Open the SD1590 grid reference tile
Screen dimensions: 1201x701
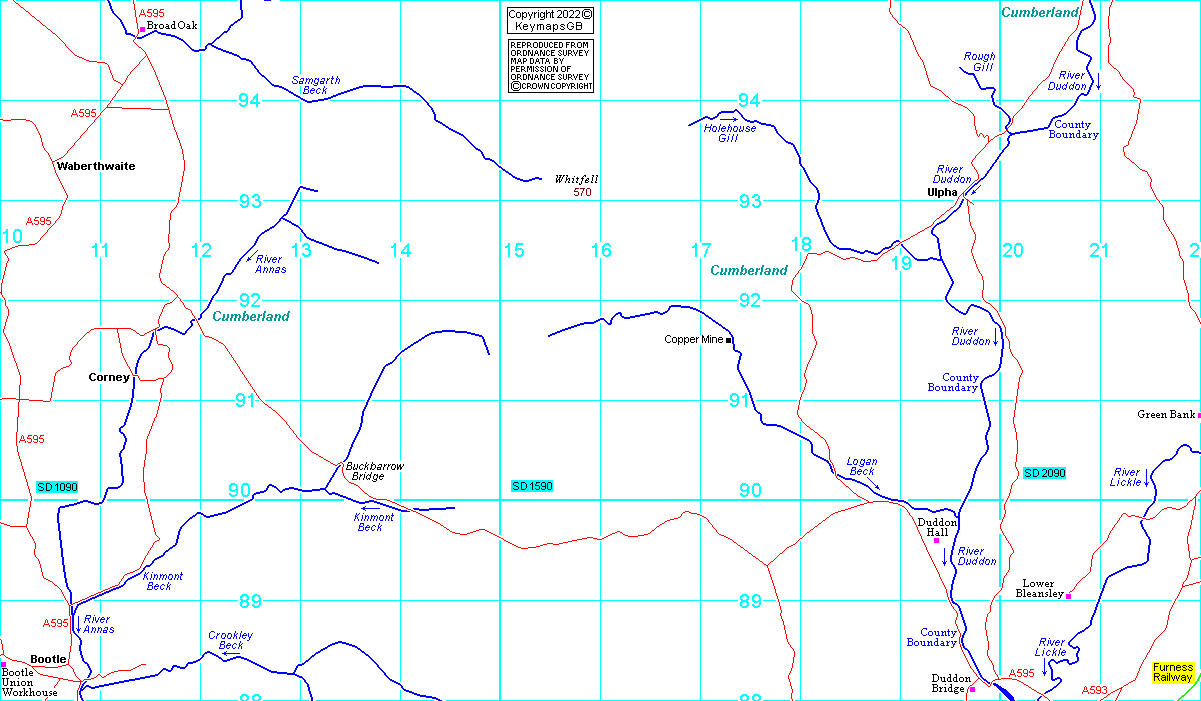(532, 486)
